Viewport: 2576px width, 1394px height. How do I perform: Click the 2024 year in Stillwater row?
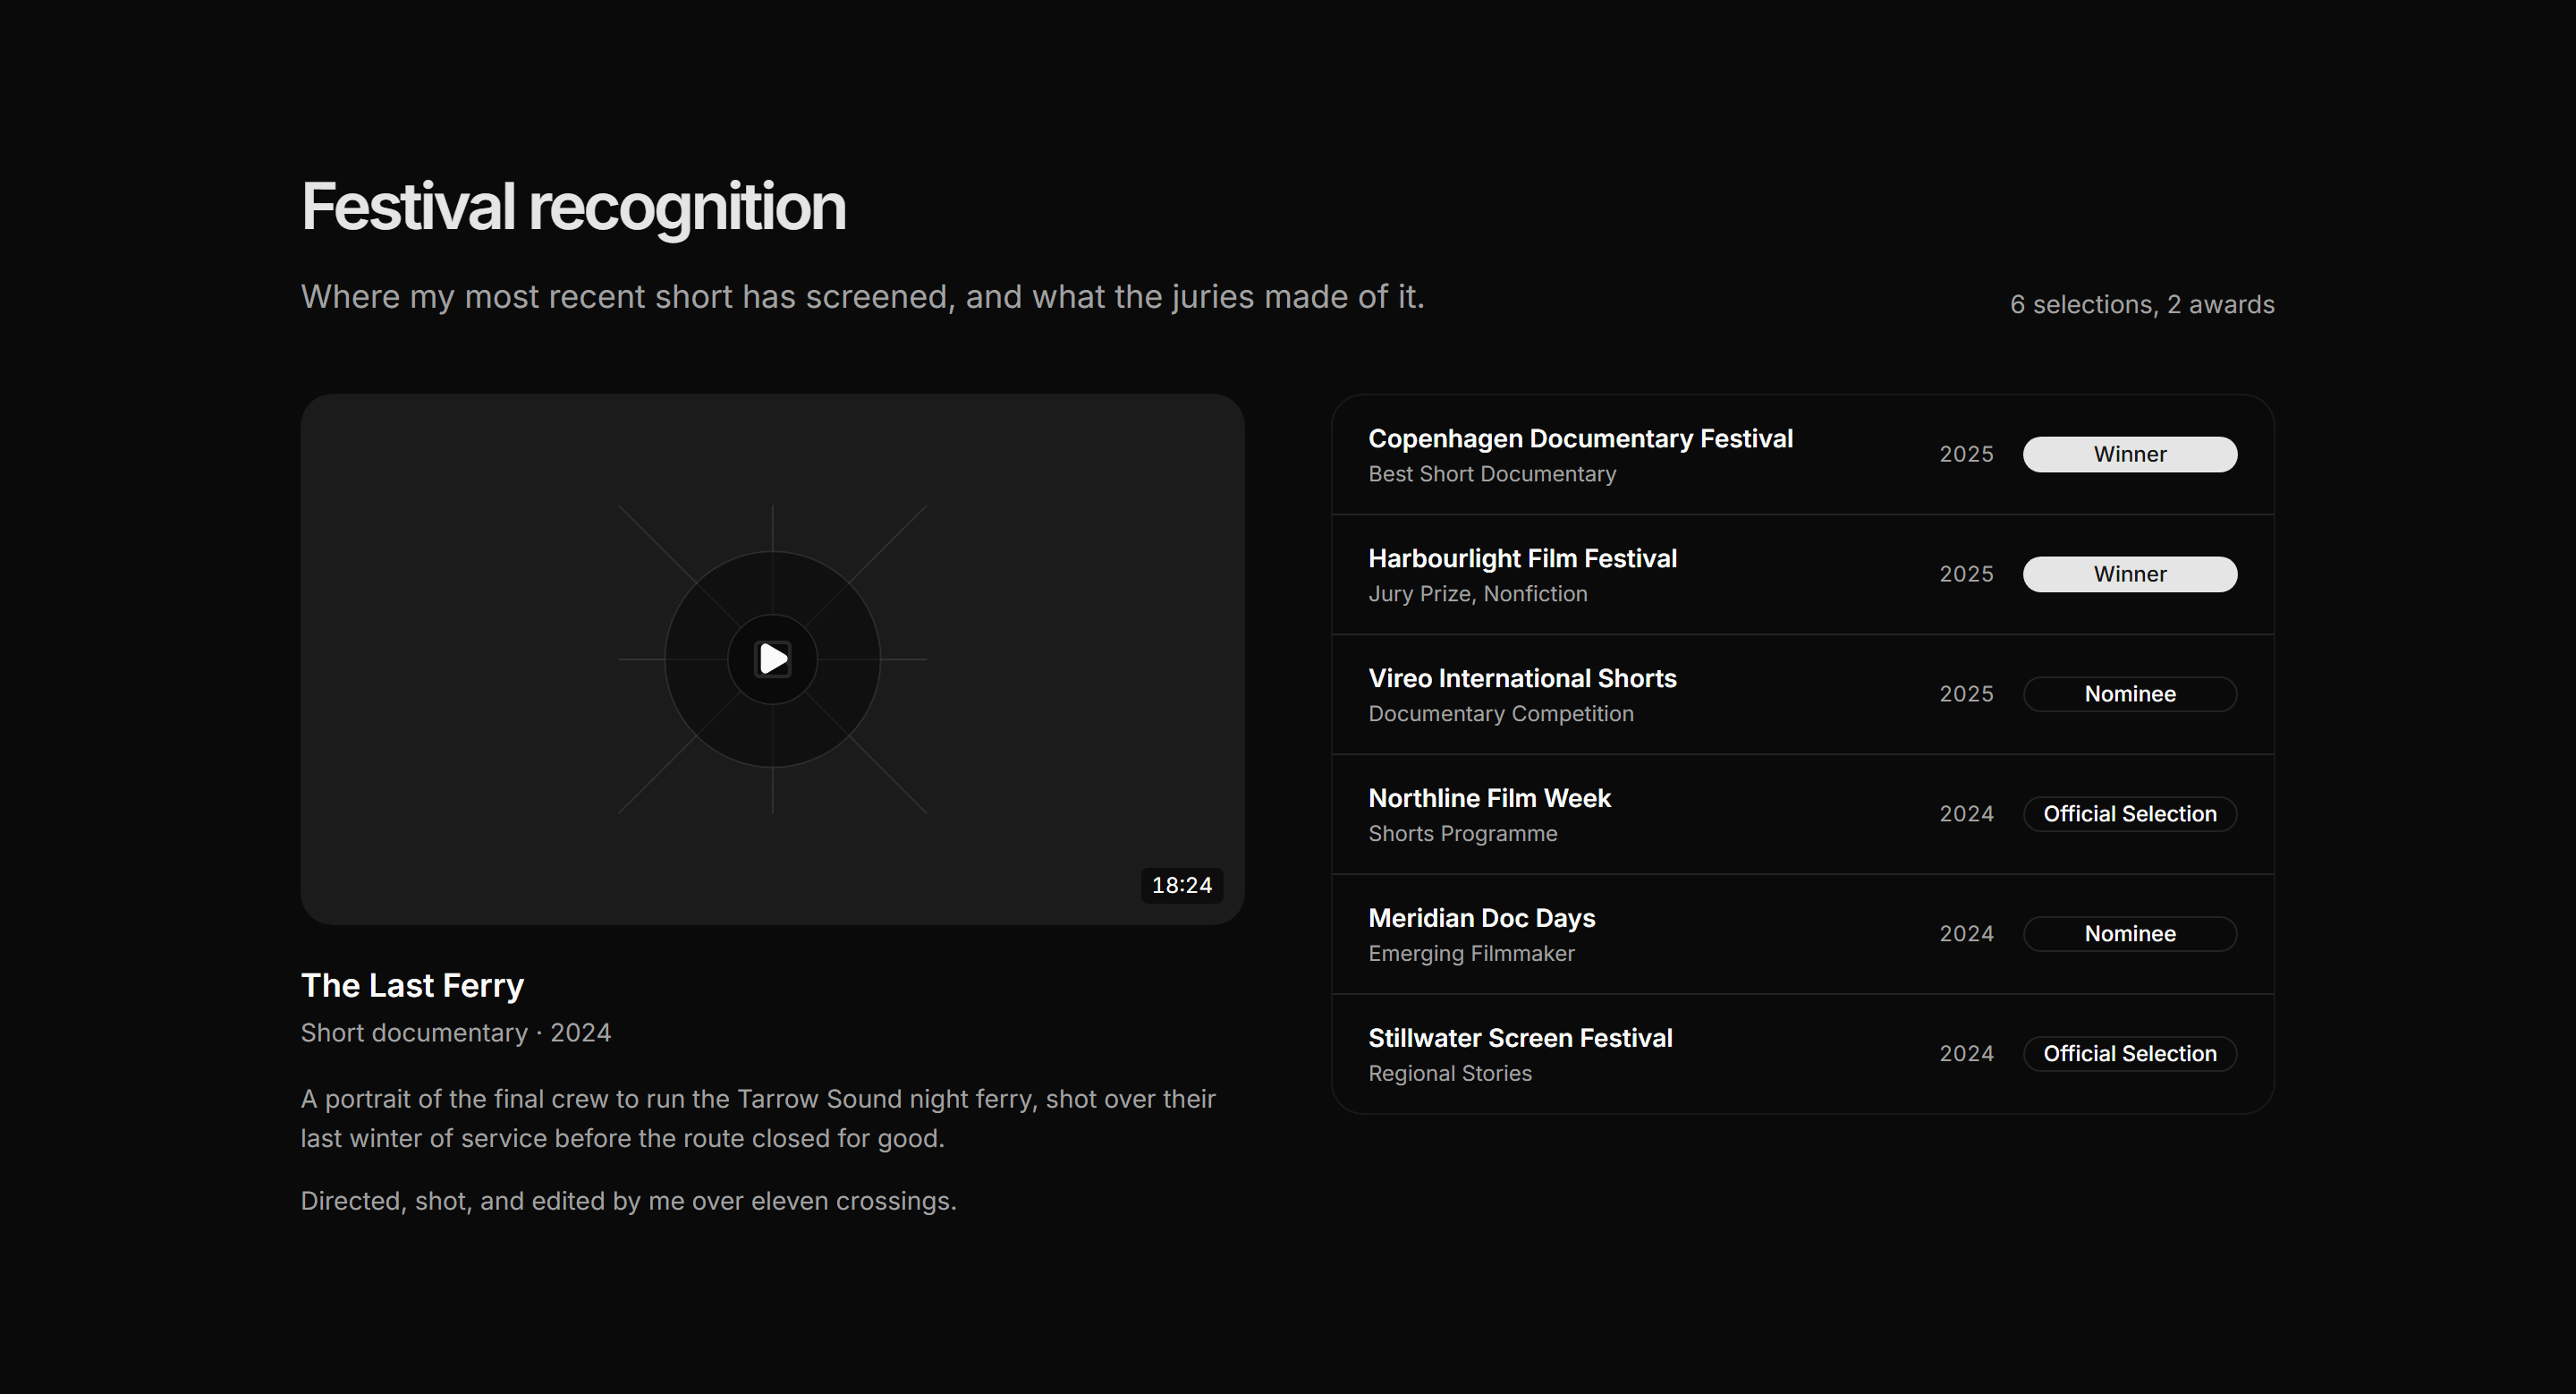pyautogui.click(x=1966, y=1054)
